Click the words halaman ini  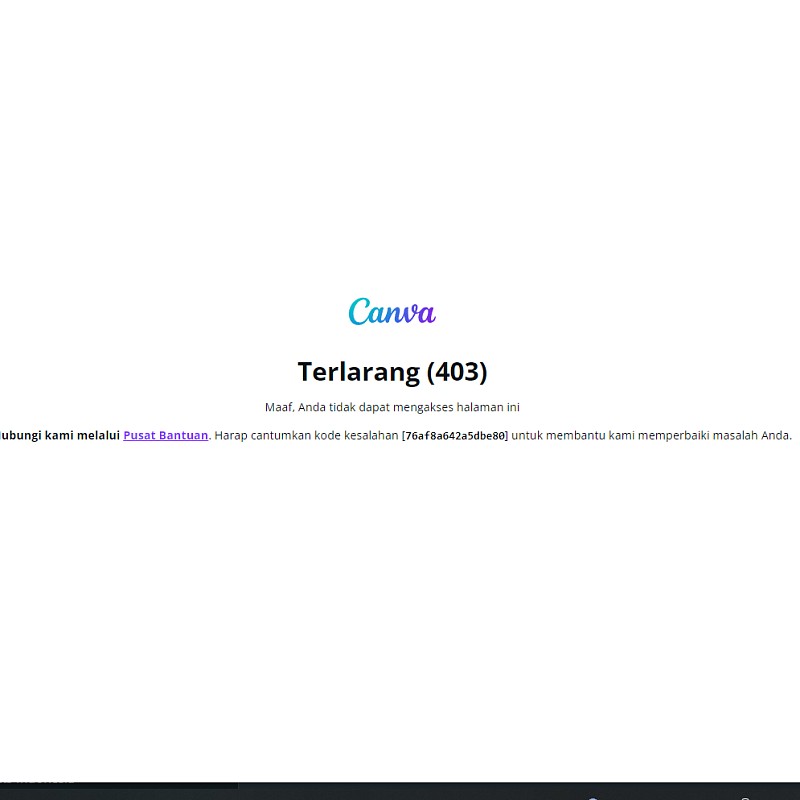[491, 407]
